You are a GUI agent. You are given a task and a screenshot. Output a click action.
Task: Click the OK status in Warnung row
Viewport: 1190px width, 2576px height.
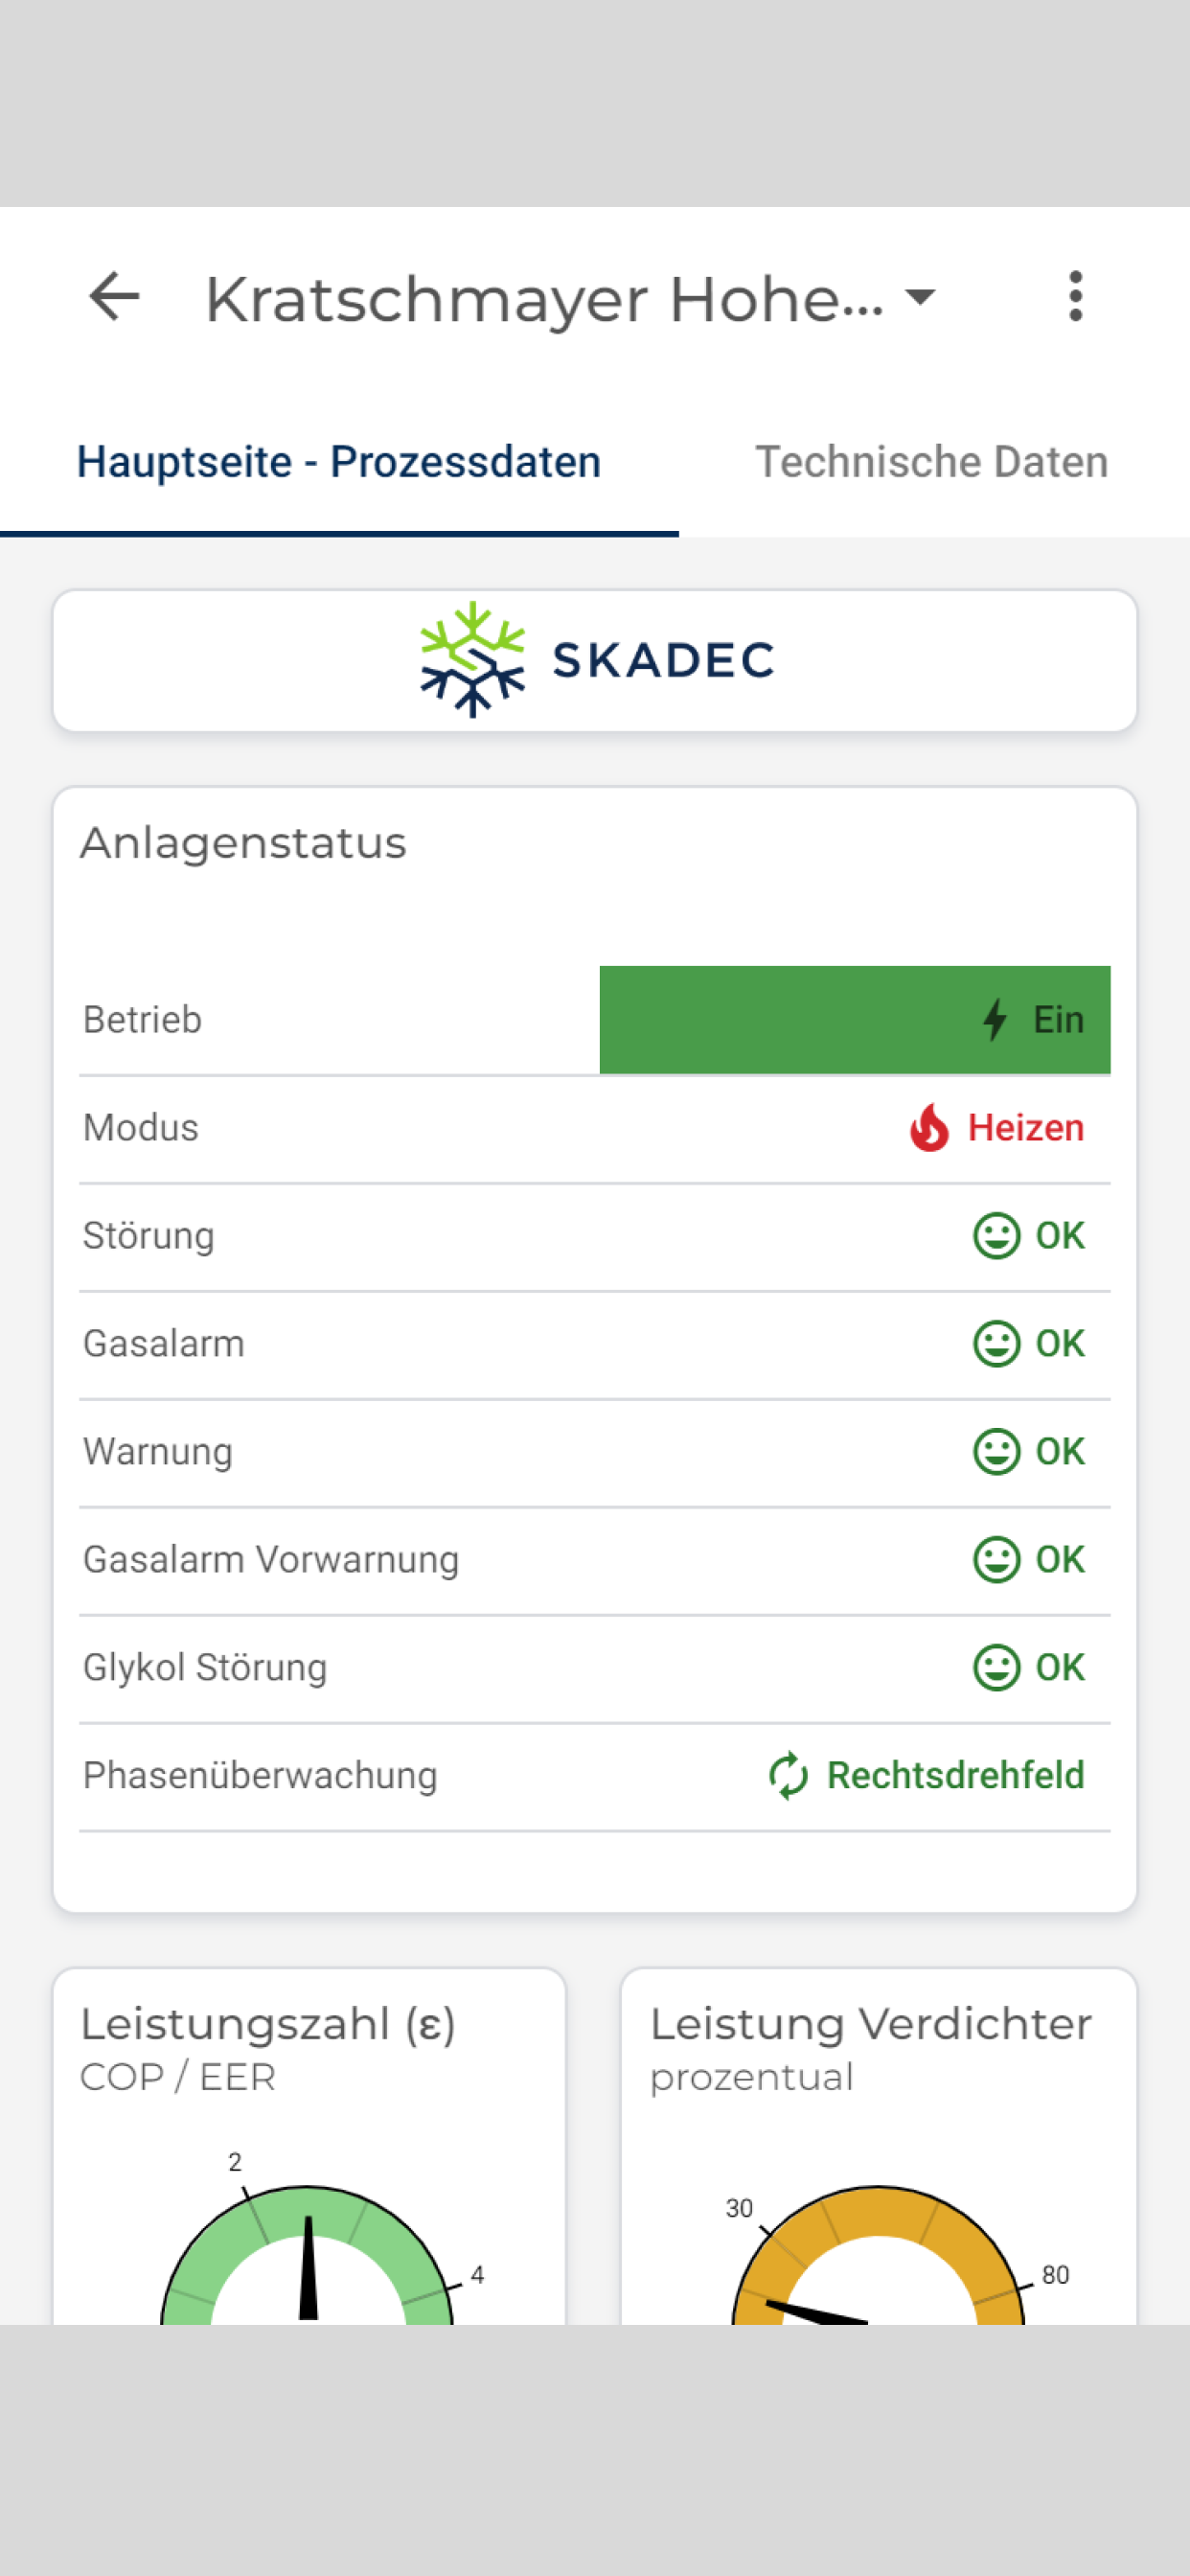1059,1451
